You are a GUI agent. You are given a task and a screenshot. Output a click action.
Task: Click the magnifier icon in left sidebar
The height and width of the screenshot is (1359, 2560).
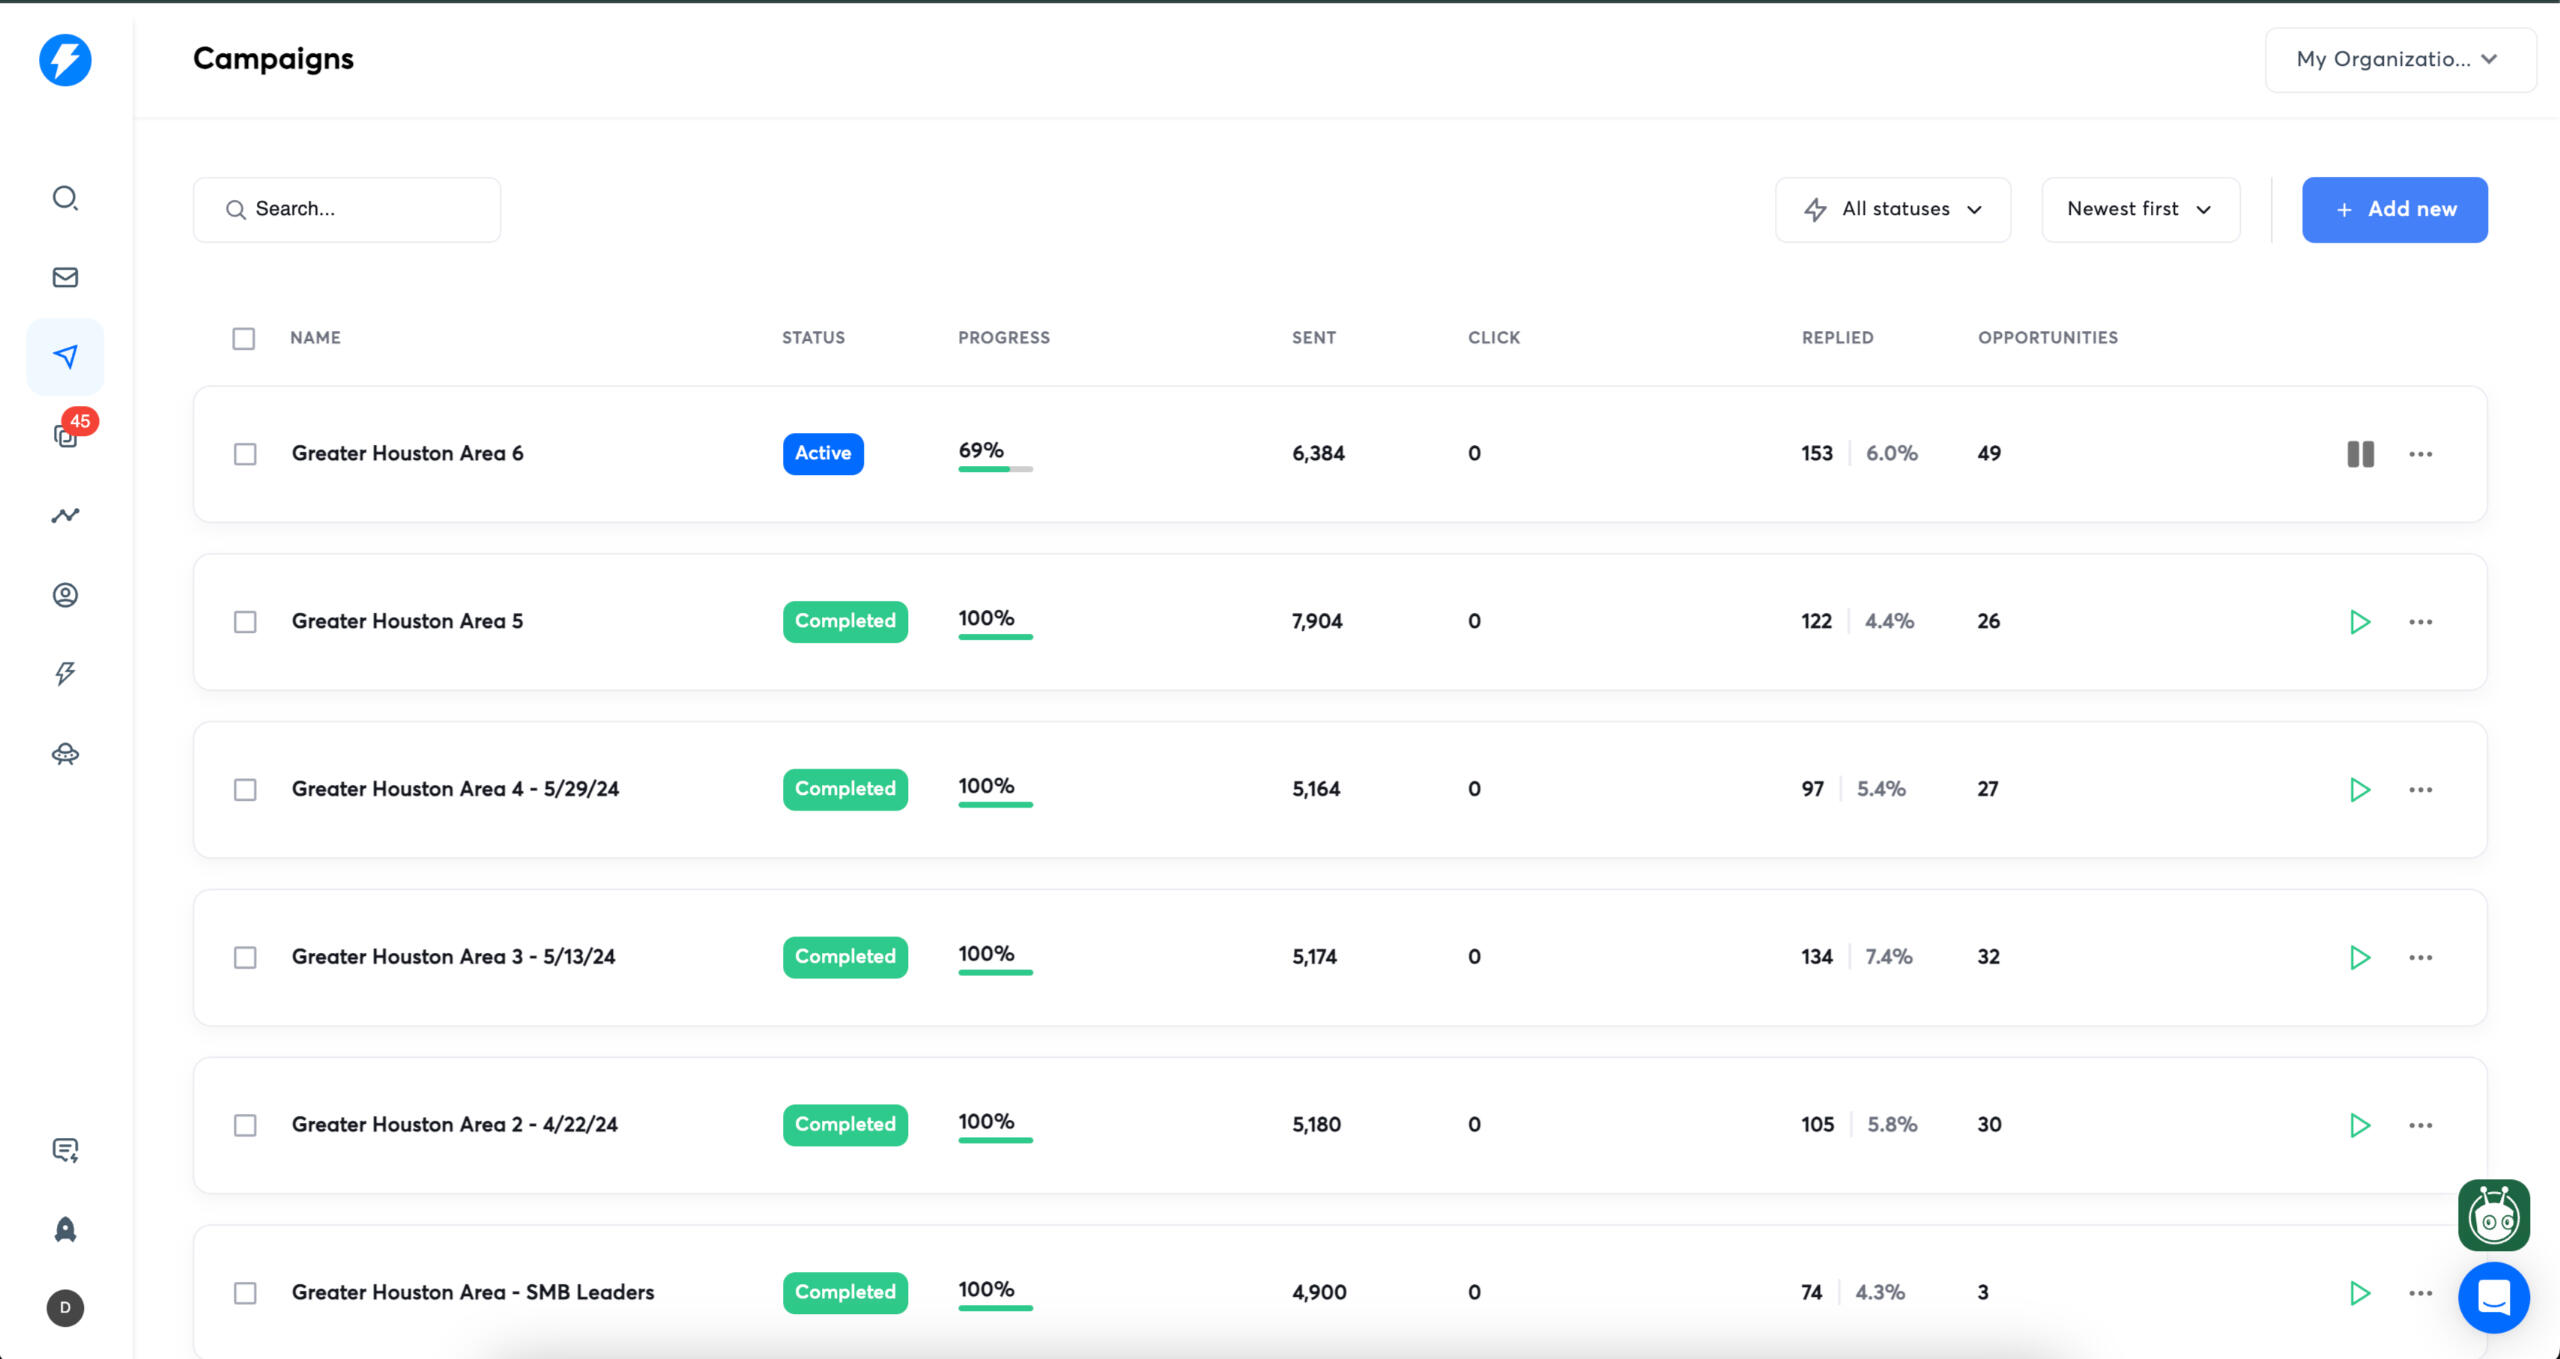coord(65,198)
